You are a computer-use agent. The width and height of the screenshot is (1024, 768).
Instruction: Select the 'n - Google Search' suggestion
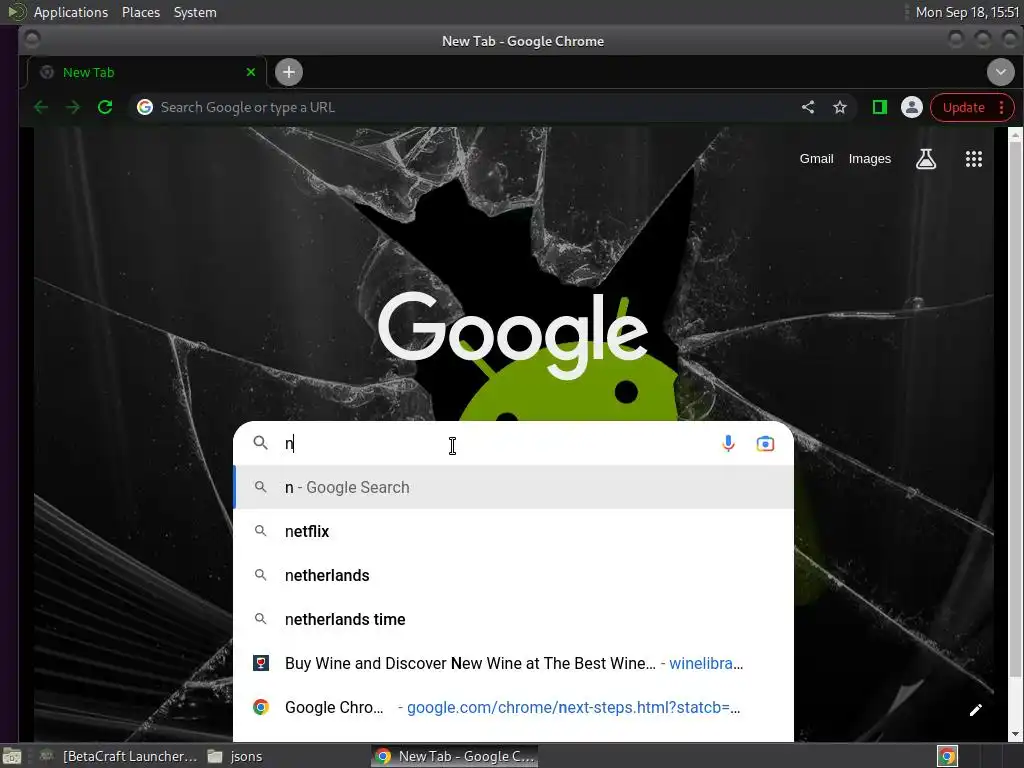(x=514, y=487)
